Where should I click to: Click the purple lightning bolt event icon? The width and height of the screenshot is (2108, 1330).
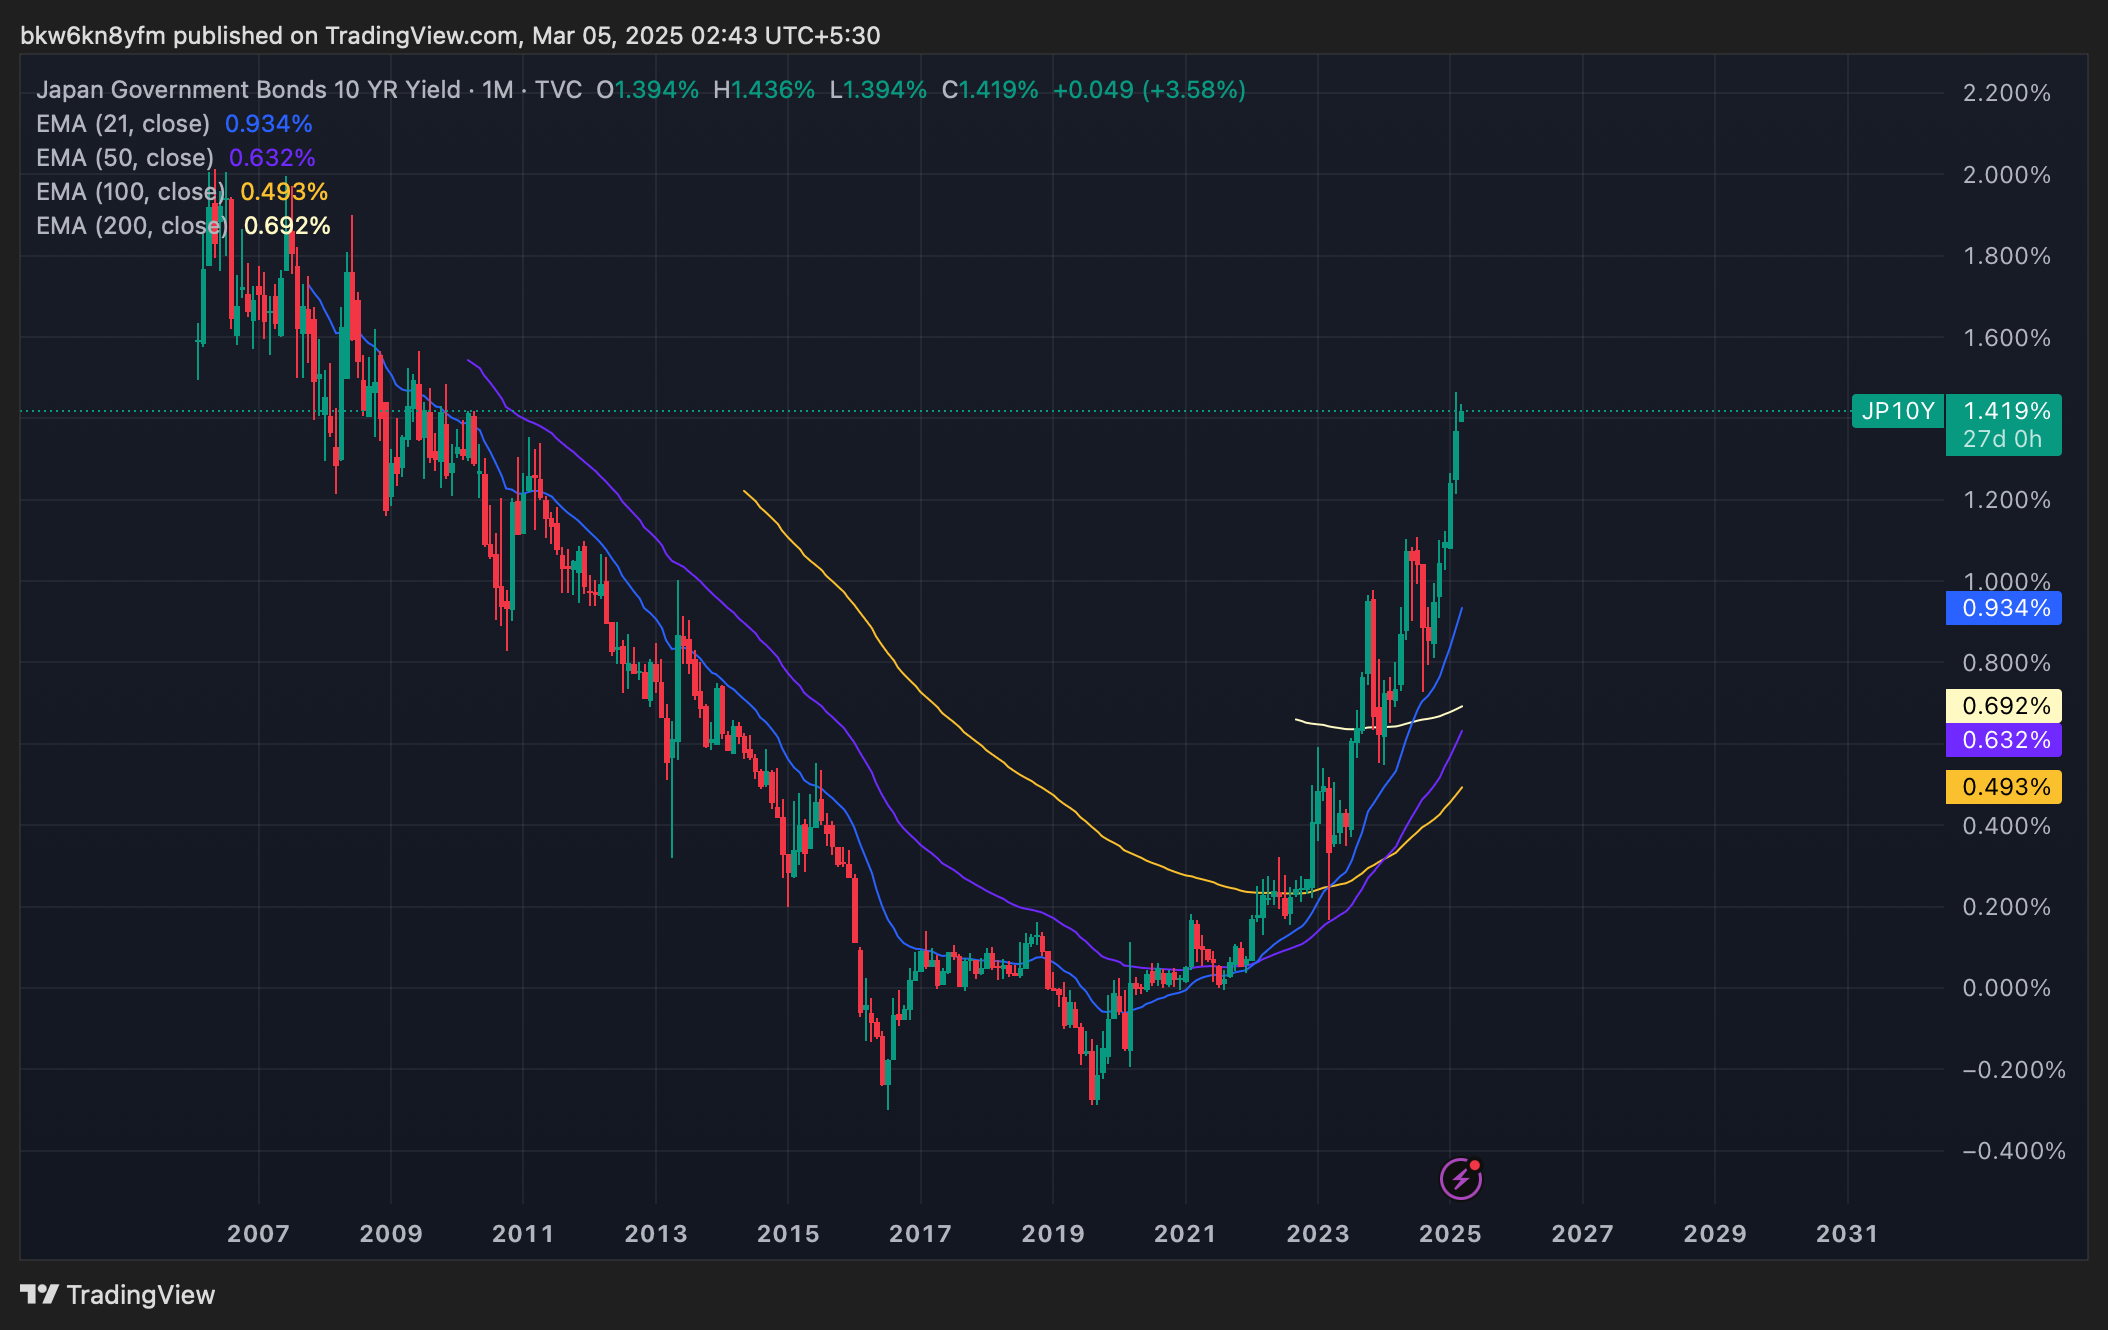[1460, 1178]
